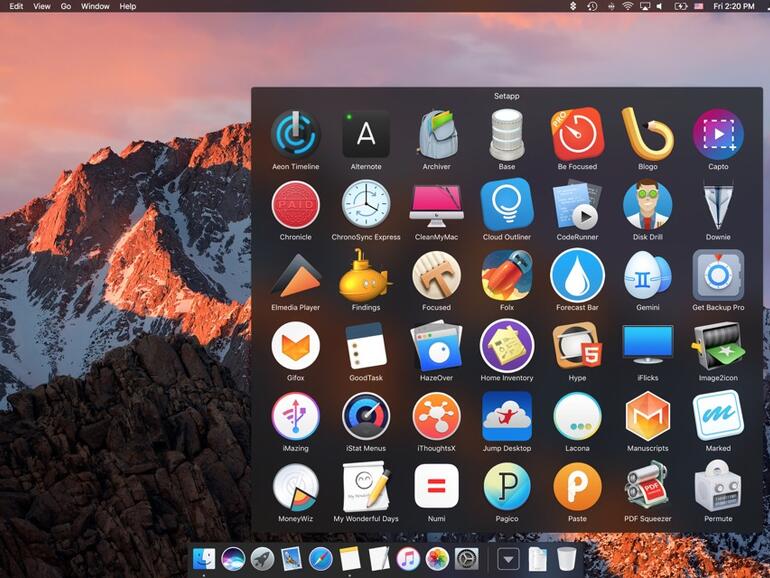Click the volume icon in menu bar
770x578 pixels.
[x=660, y=6]
